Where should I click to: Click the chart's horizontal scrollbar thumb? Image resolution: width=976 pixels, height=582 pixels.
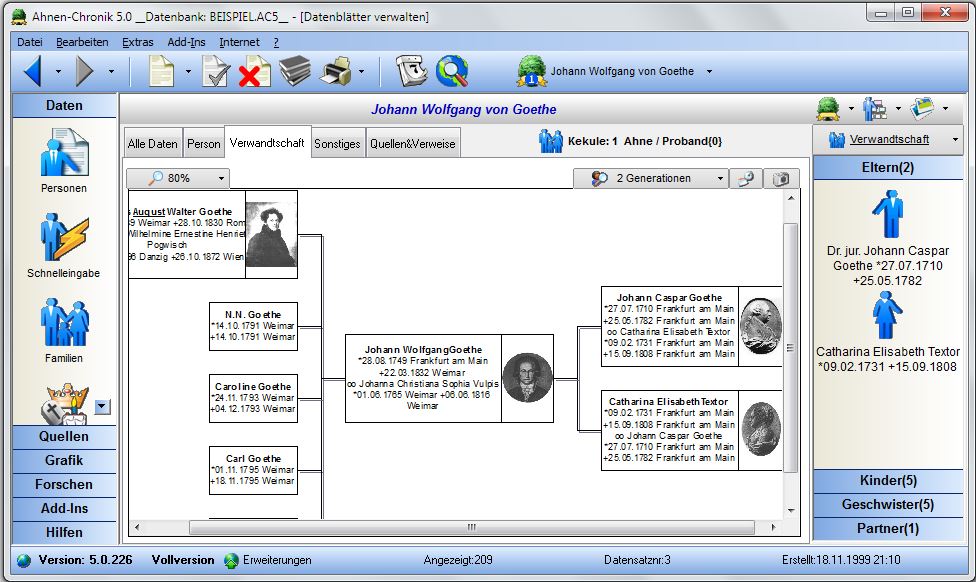click(x=472, y=527)
